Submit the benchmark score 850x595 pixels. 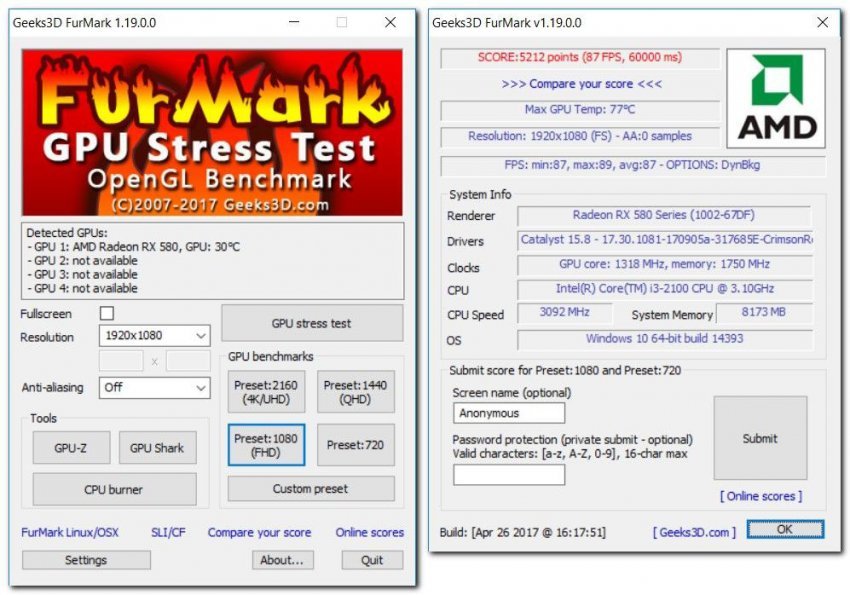click(760, 438)
